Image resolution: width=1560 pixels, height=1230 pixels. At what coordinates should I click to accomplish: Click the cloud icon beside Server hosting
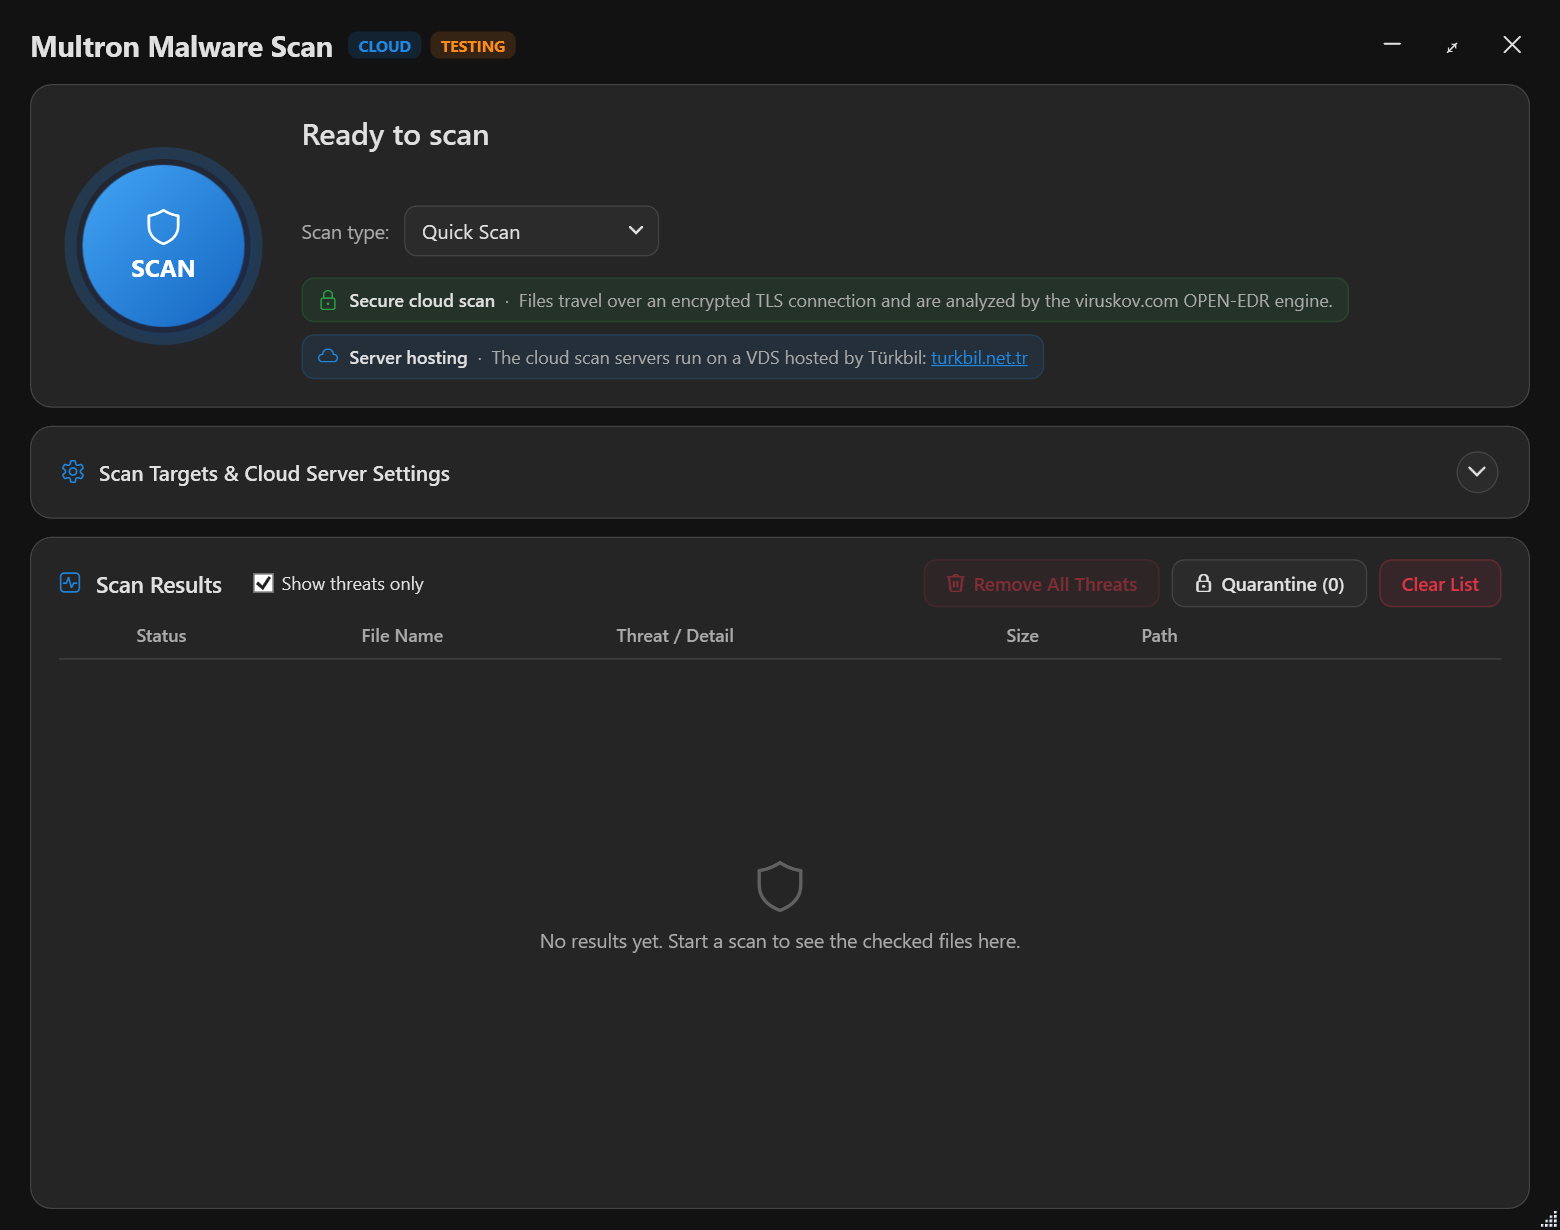[327, 357]
